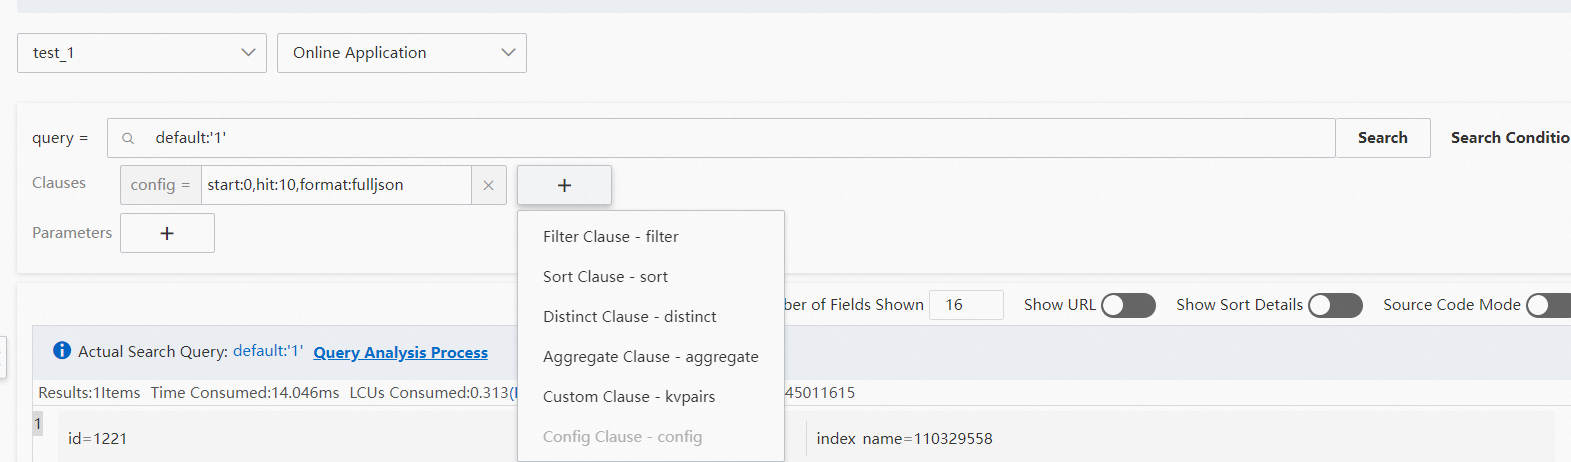Remove the config clause with X icon

[488, 185]
